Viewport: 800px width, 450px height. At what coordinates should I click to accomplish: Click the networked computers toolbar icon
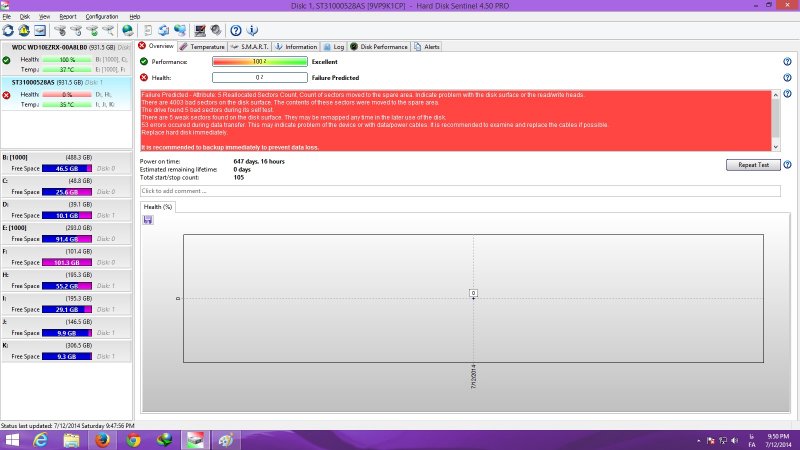point(180,31)
